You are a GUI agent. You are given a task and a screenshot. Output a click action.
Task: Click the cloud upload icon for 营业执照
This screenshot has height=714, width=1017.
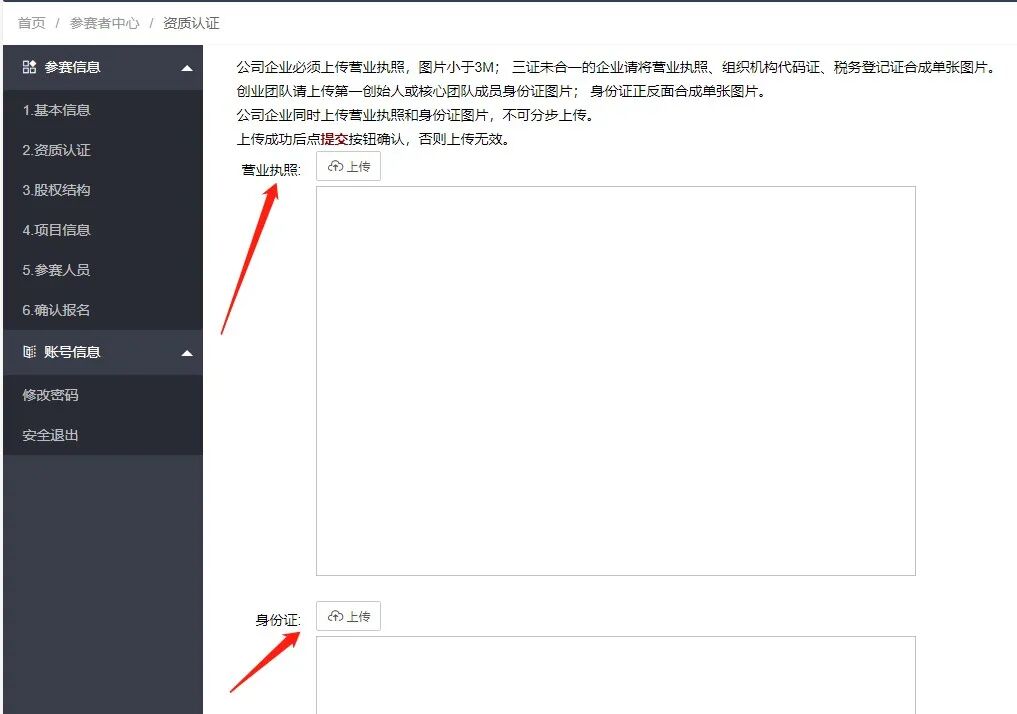click(335, 166)
